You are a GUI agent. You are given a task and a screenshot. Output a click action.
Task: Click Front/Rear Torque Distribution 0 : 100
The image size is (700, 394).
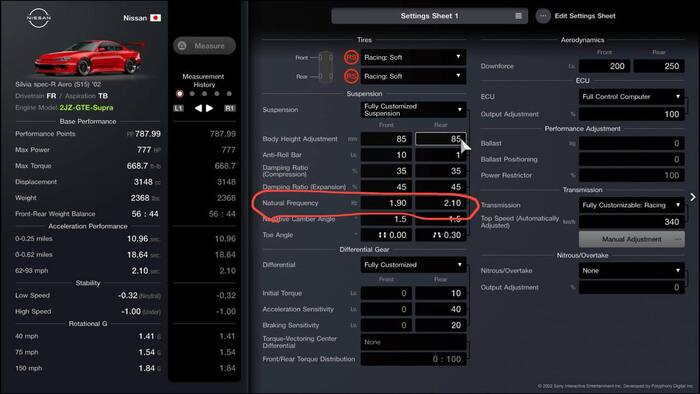tap(413, 359)
